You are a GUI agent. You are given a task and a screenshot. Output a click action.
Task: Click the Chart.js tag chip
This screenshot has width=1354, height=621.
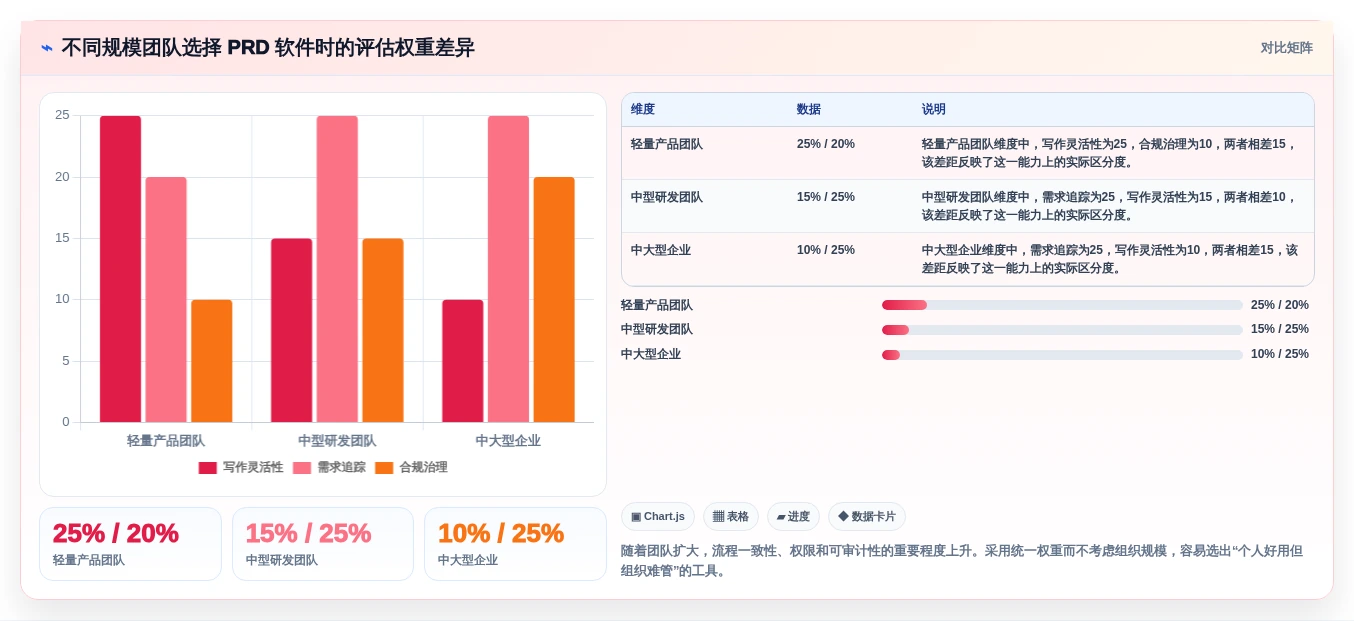coord(658,517)
